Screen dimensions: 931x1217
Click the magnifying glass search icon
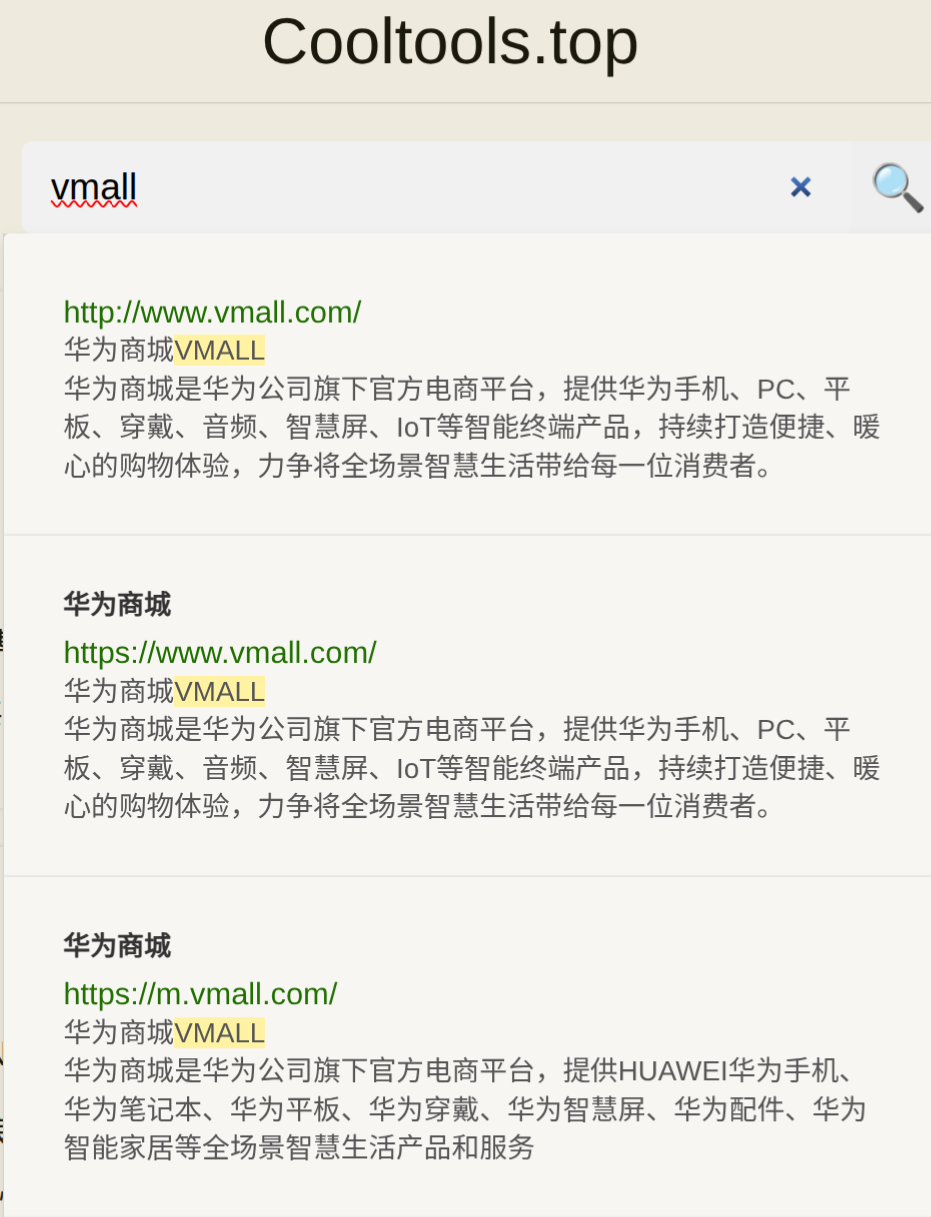coord(896,187)
